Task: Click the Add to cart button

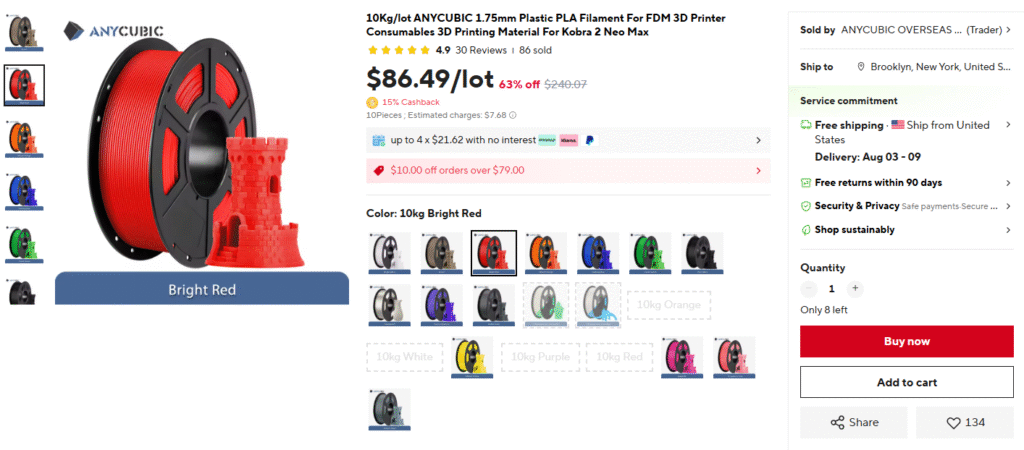Action: [906, 382]
